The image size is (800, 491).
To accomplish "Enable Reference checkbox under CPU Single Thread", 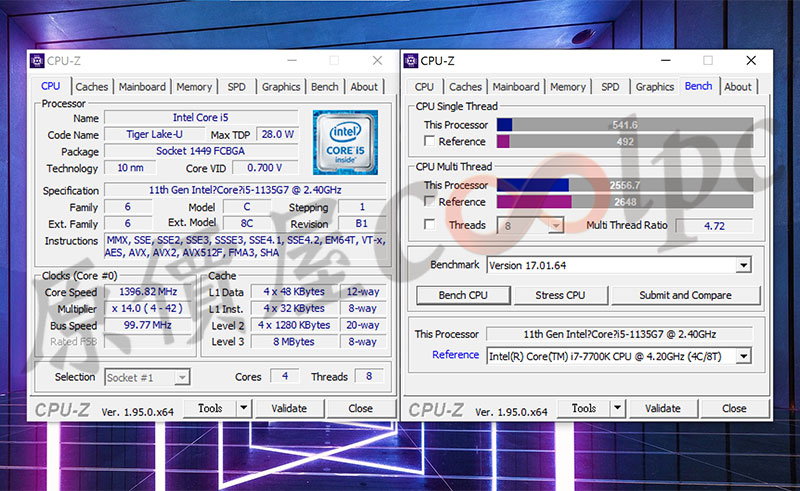I will point(430,141).
